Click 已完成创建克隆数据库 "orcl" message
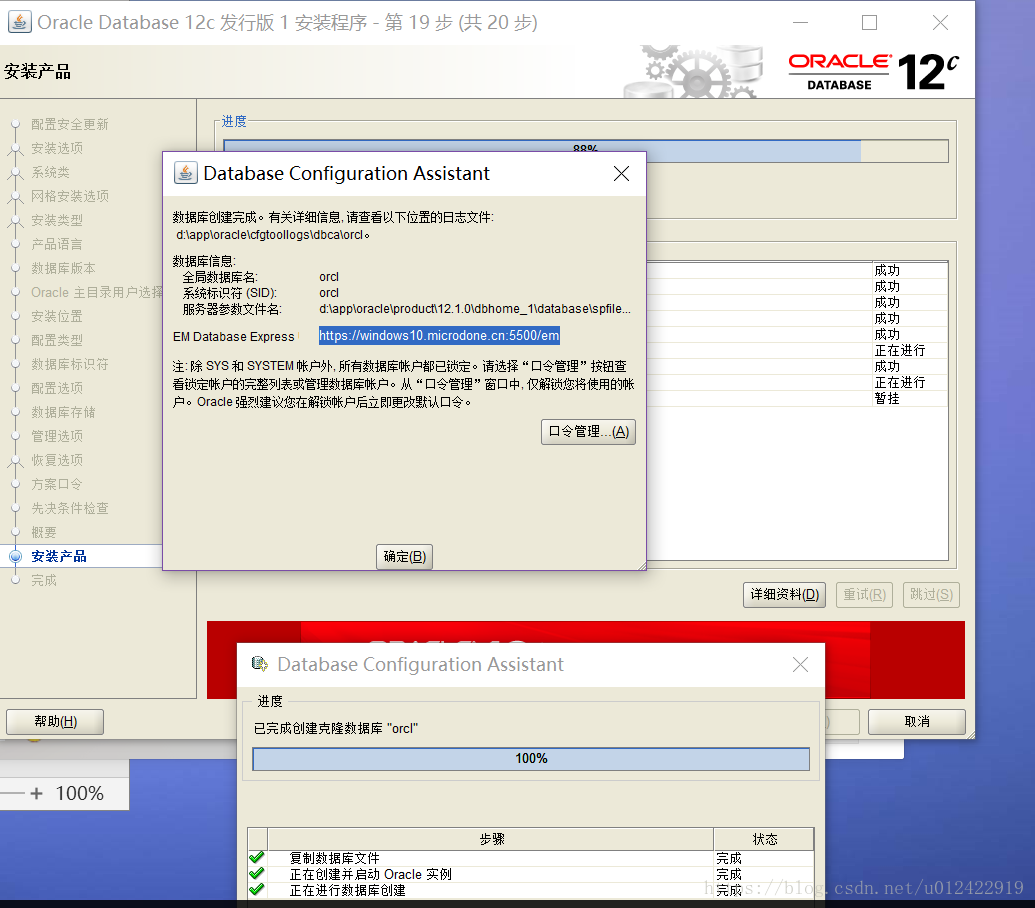 [335, 729]
